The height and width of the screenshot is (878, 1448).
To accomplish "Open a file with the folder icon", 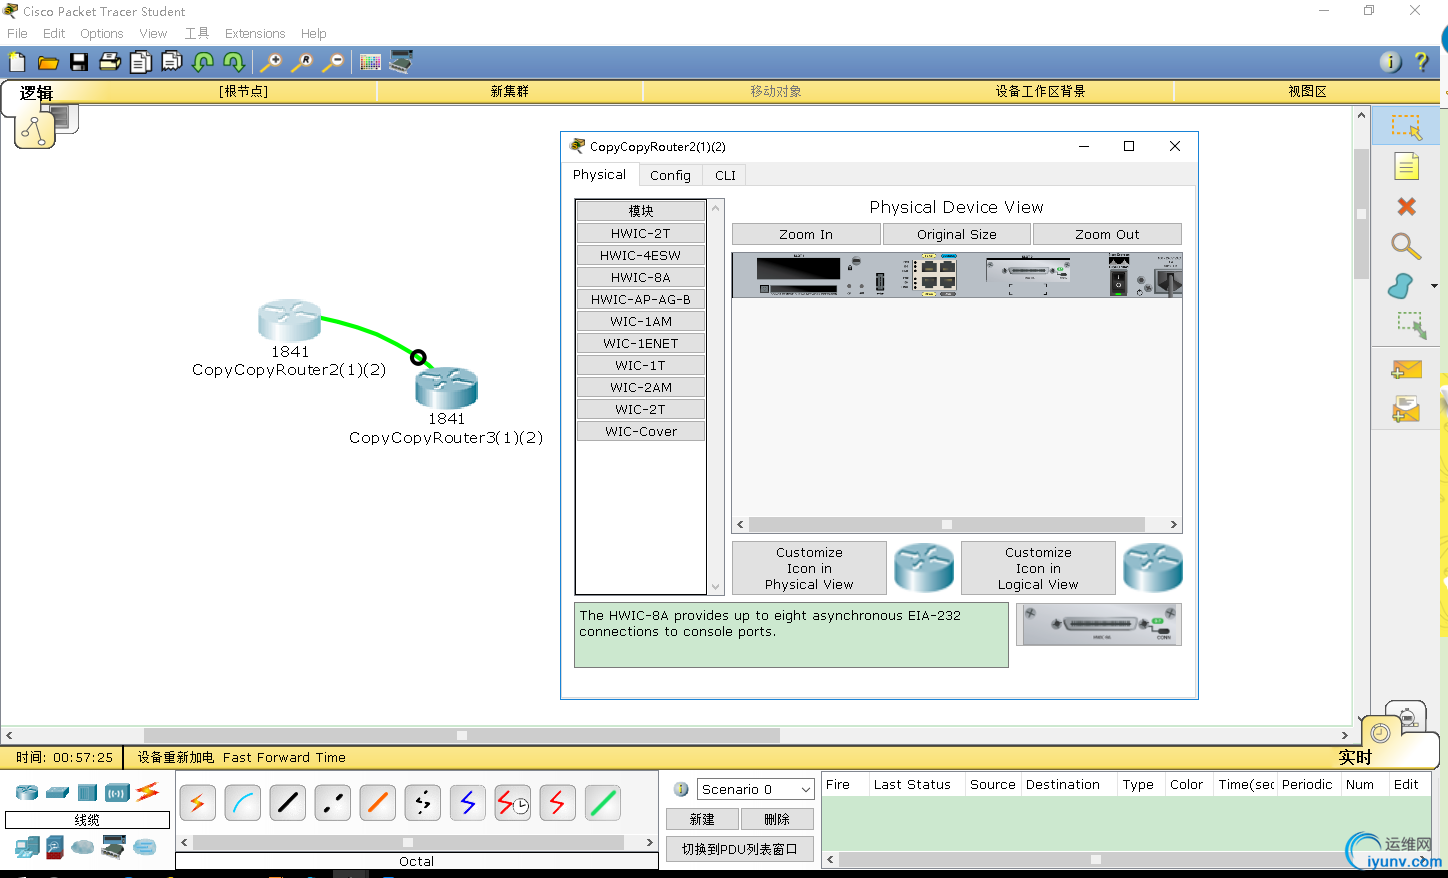I will pyautogui.click(x=48, y=62).
